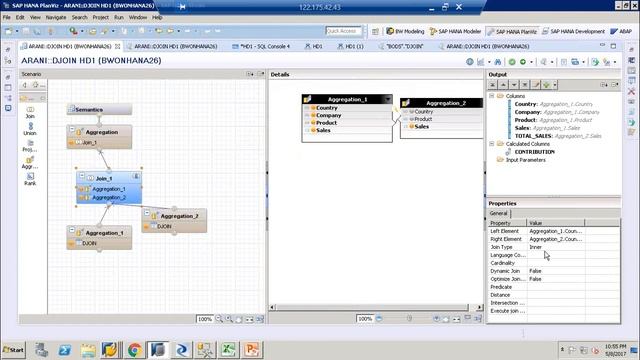Switch to the HD1 (1) editor tab
This screenshot has width=640, height=360.
pyautogui.click(x=350, y=47)
